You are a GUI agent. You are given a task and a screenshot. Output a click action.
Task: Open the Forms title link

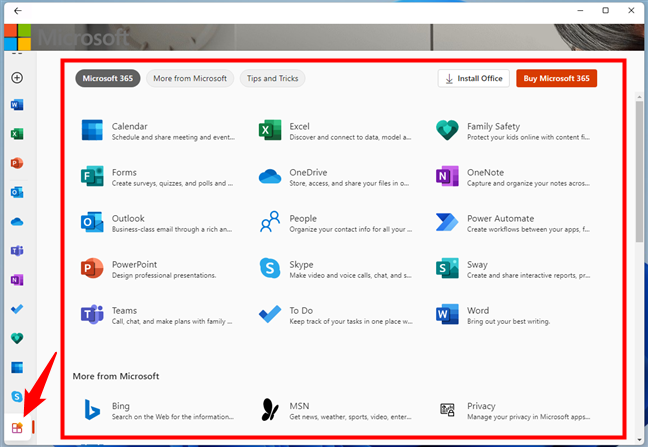124,172
